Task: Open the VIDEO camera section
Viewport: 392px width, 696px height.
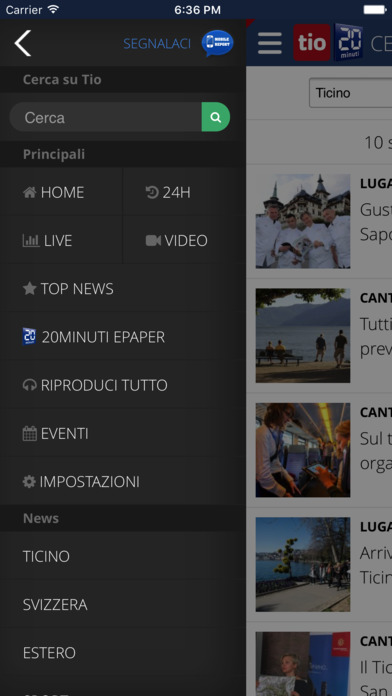Action: pyautogui.click(x=184, y=241)
